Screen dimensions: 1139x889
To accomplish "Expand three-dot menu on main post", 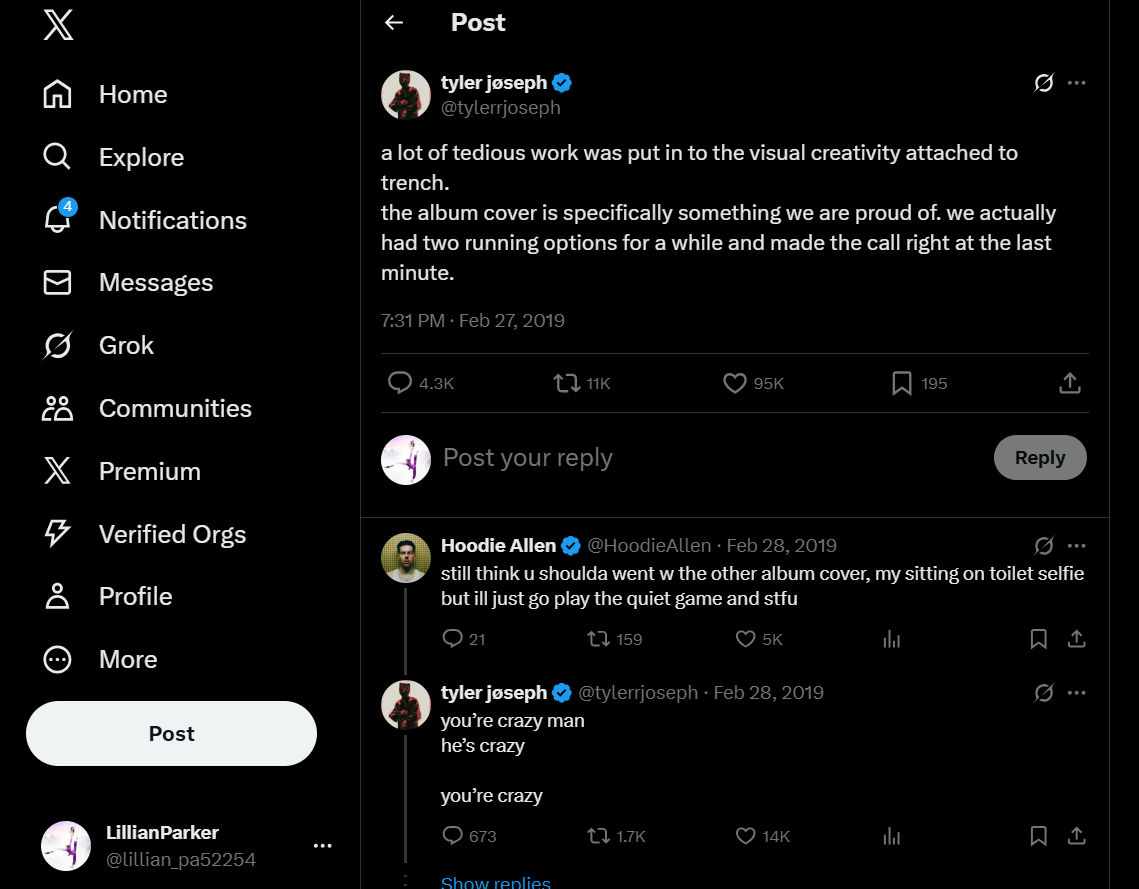I will (x=1077, y=83).
